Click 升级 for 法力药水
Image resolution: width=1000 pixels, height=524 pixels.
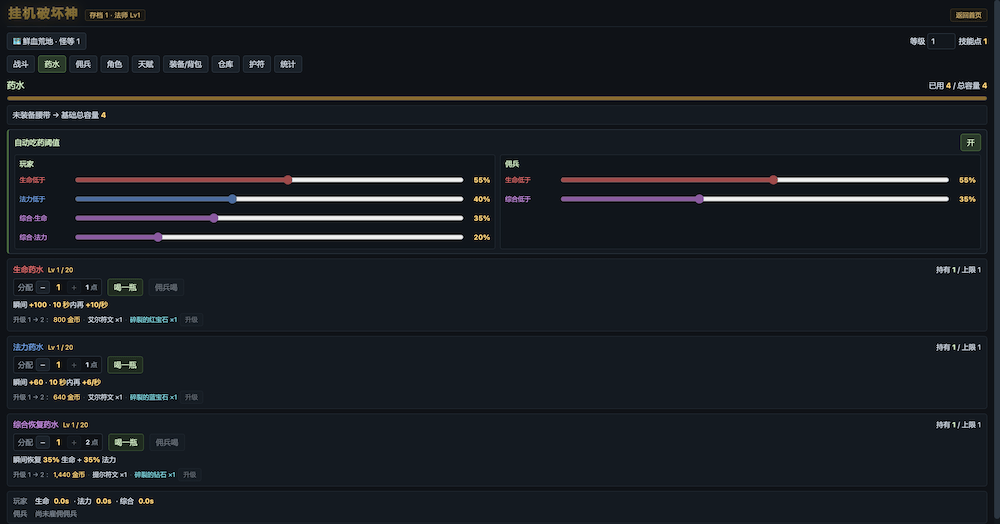[191, 398]
